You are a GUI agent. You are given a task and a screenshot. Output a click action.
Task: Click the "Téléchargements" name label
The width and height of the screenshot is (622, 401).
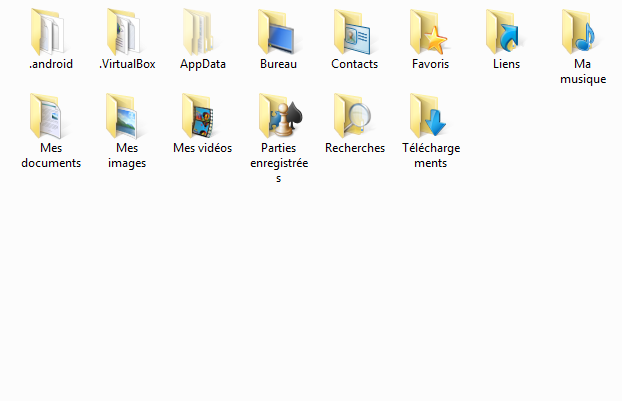click(x=431, y=156)
